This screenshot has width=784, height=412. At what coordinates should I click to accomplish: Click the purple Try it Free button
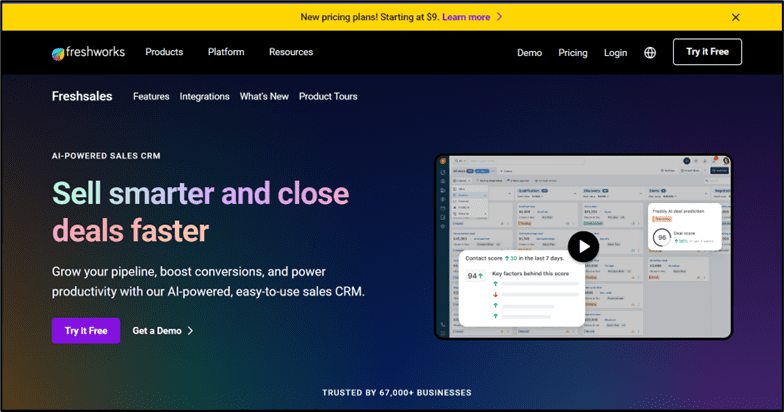coord(86,331)
